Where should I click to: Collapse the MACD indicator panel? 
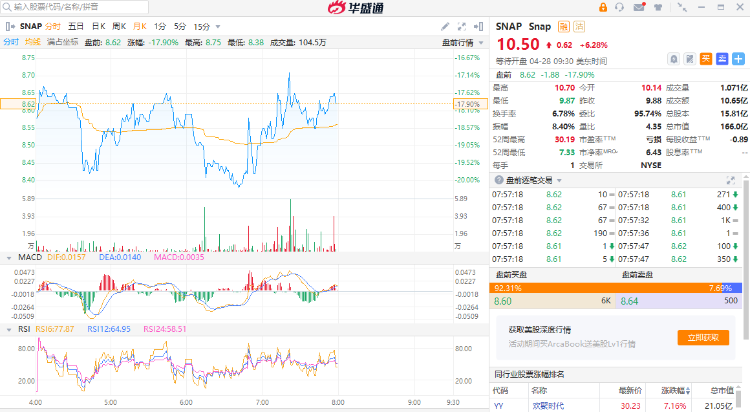pyautogui.click(x=9, y=258)
